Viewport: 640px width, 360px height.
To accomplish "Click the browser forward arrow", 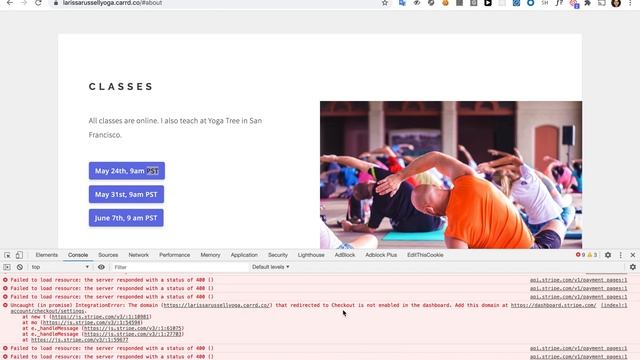I will 24,3.
